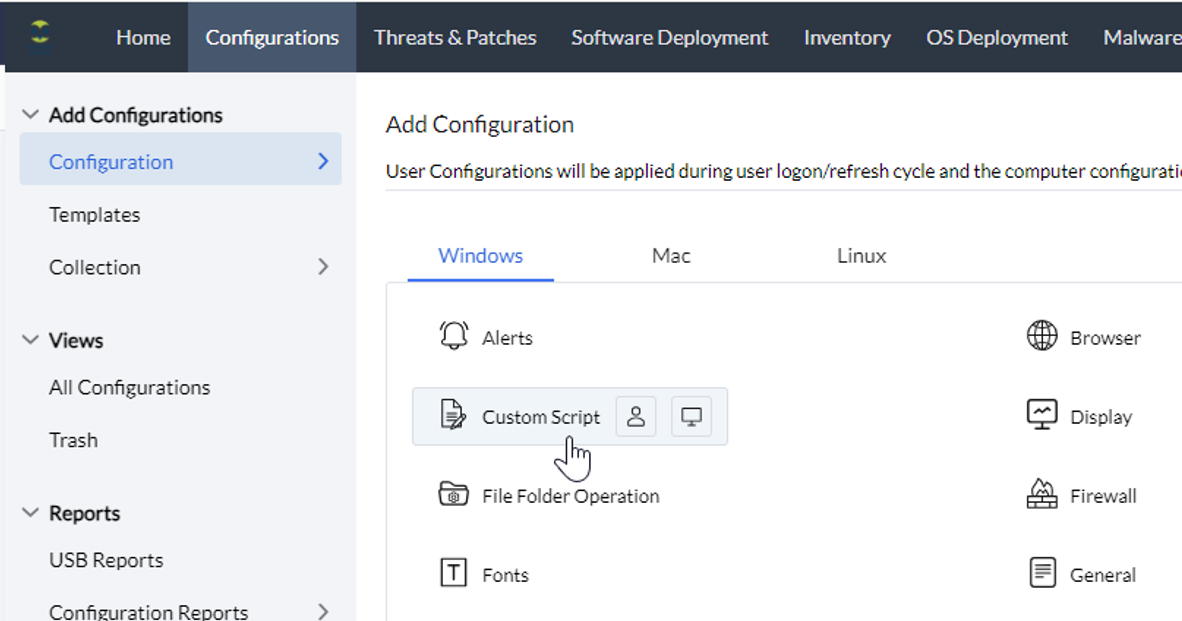Click the File Folder Operation icon
The image size is (1182, 621).
coord(454,494)
